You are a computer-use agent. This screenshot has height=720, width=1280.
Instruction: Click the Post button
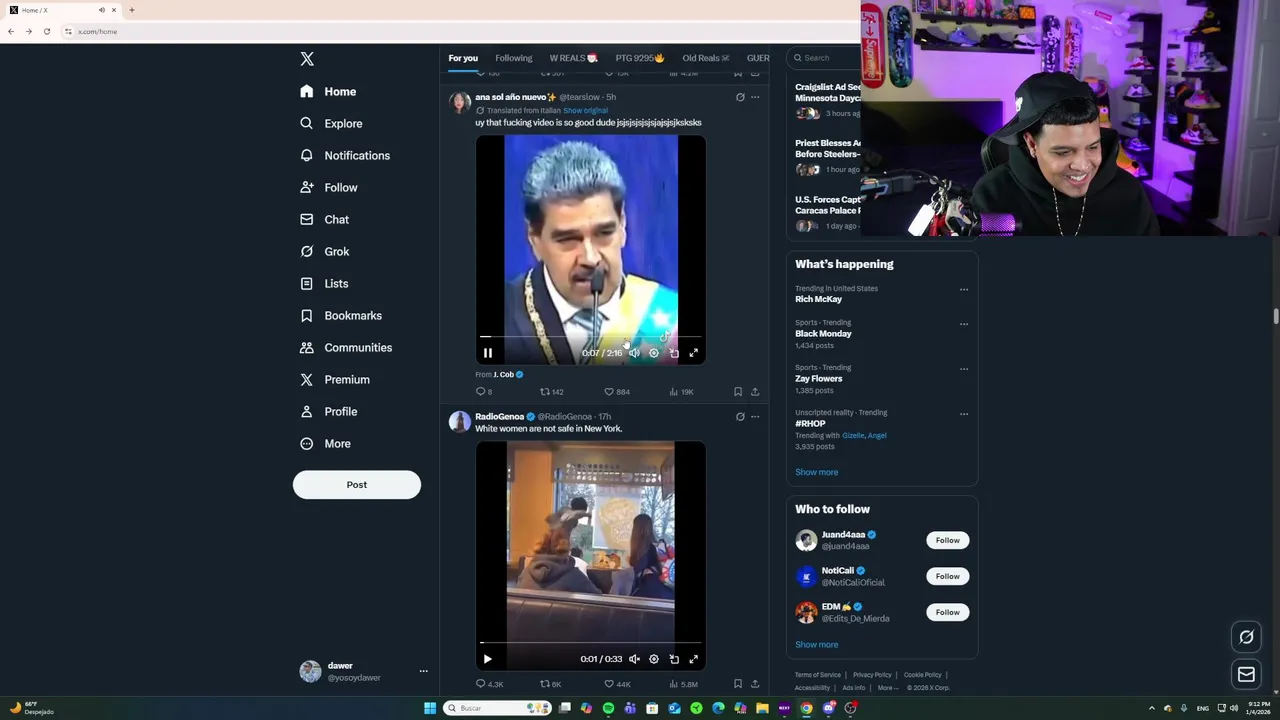click(x=357, y=484)
